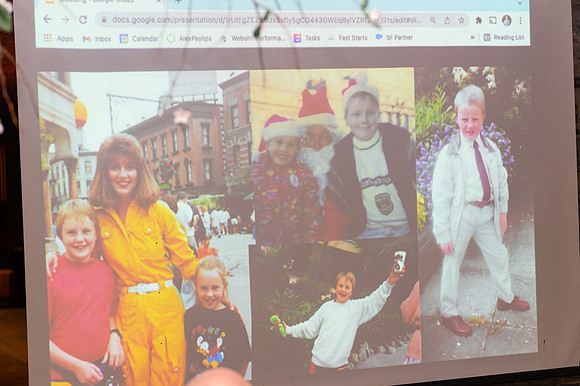Select the photo of boy raising a cup
Image resolution: width=580 pixels, height=386 pixels.
point(336,307)
